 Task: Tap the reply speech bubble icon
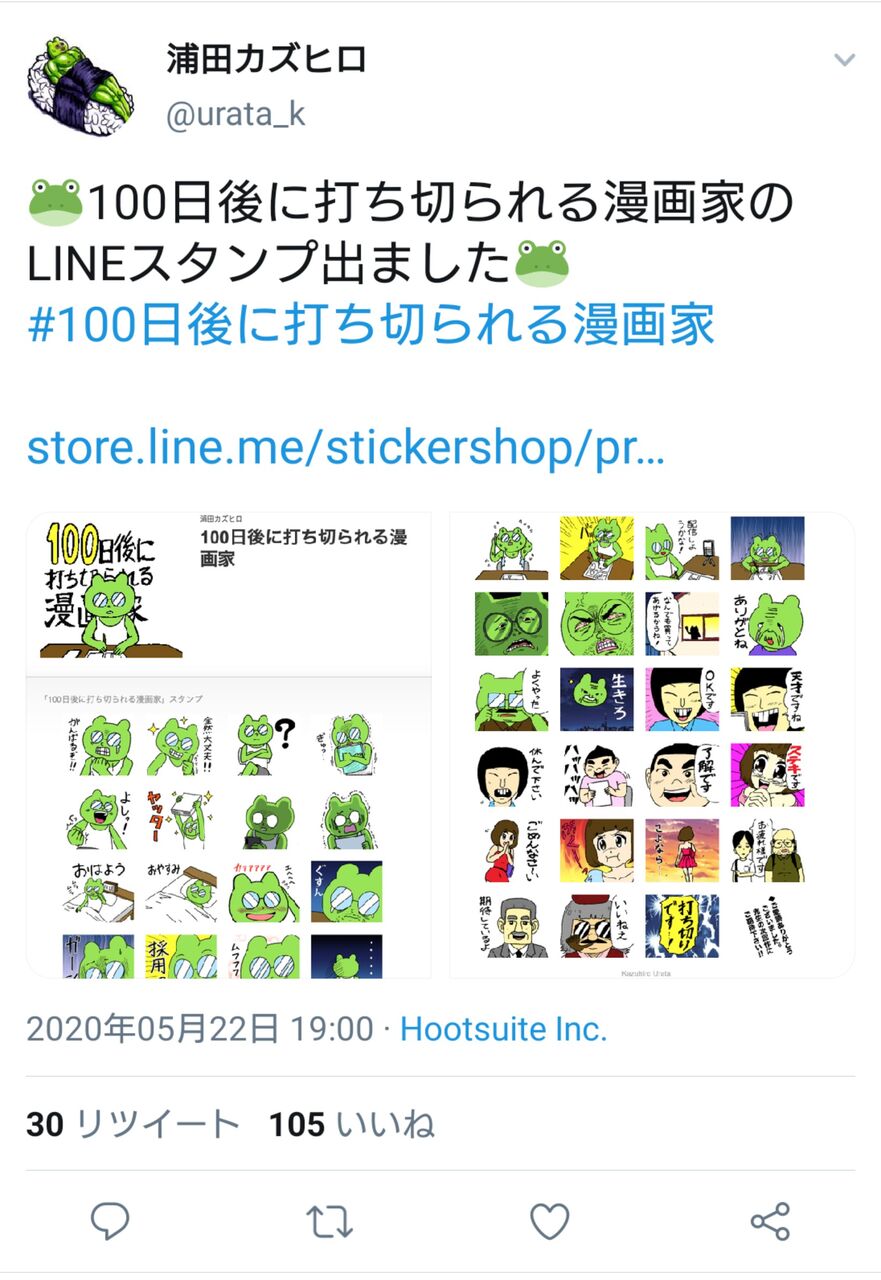click(110, 1221)
